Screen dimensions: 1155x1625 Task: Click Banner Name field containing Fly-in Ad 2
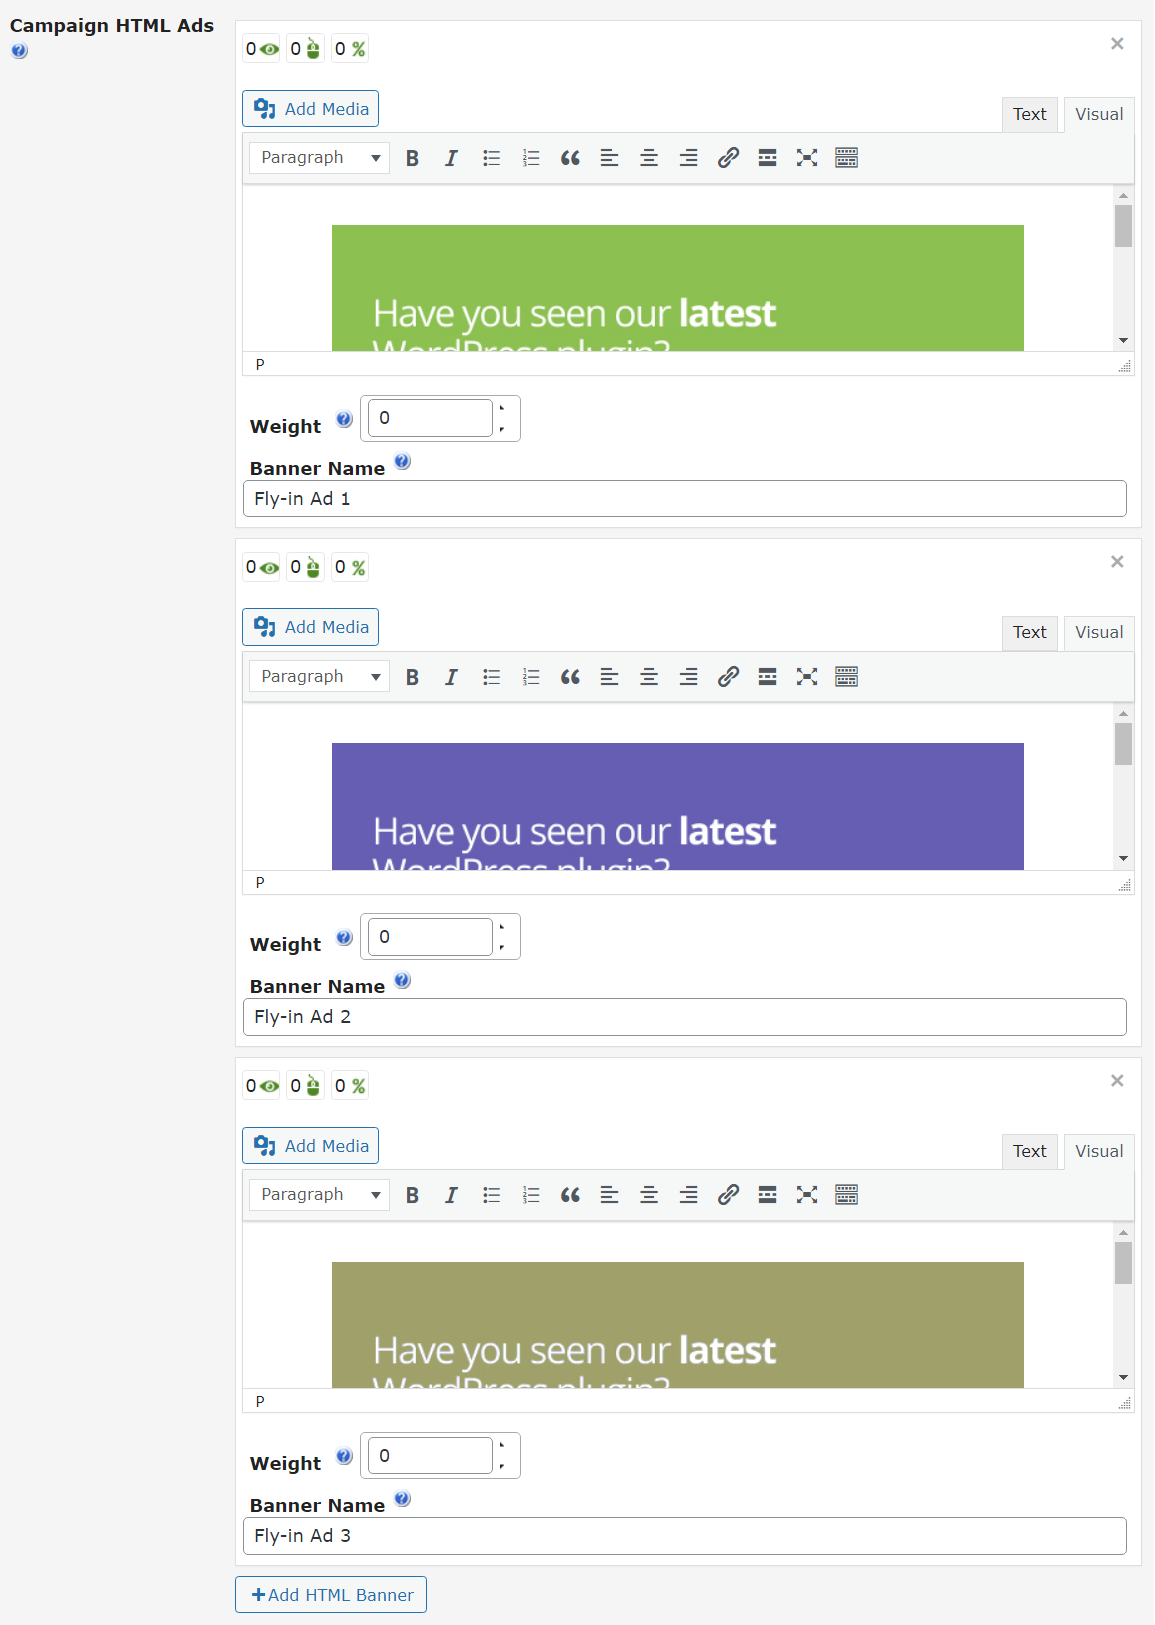(x=685, y=1017)
